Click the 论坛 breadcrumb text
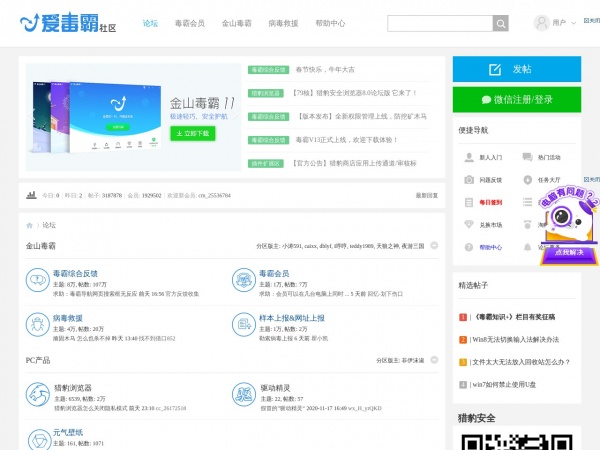 coord(49,225)
